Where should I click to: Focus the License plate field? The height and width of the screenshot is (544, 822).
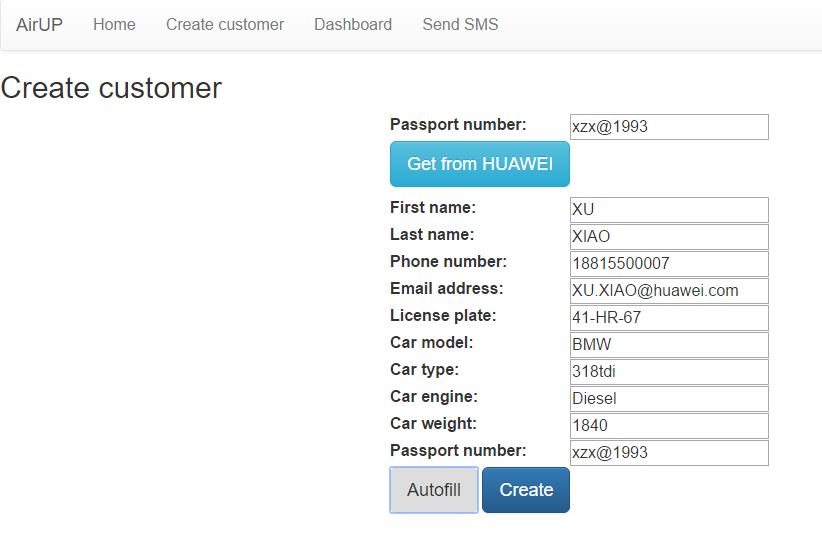coord(669,318)
